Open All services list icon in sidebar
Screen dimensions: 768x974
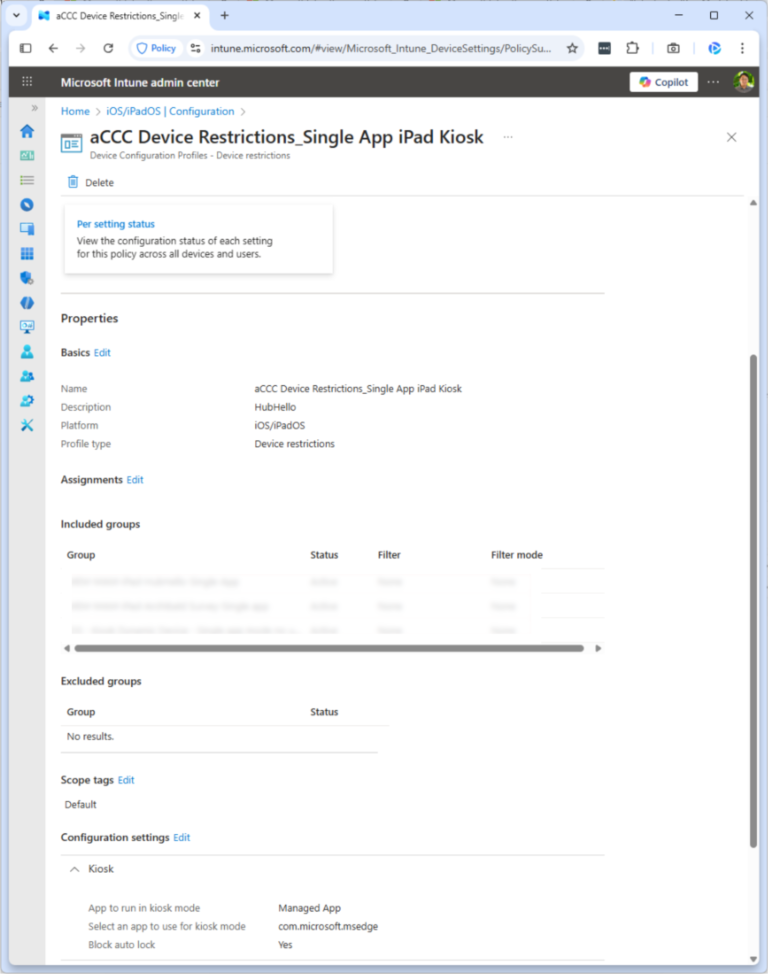[x=27, y=180]
